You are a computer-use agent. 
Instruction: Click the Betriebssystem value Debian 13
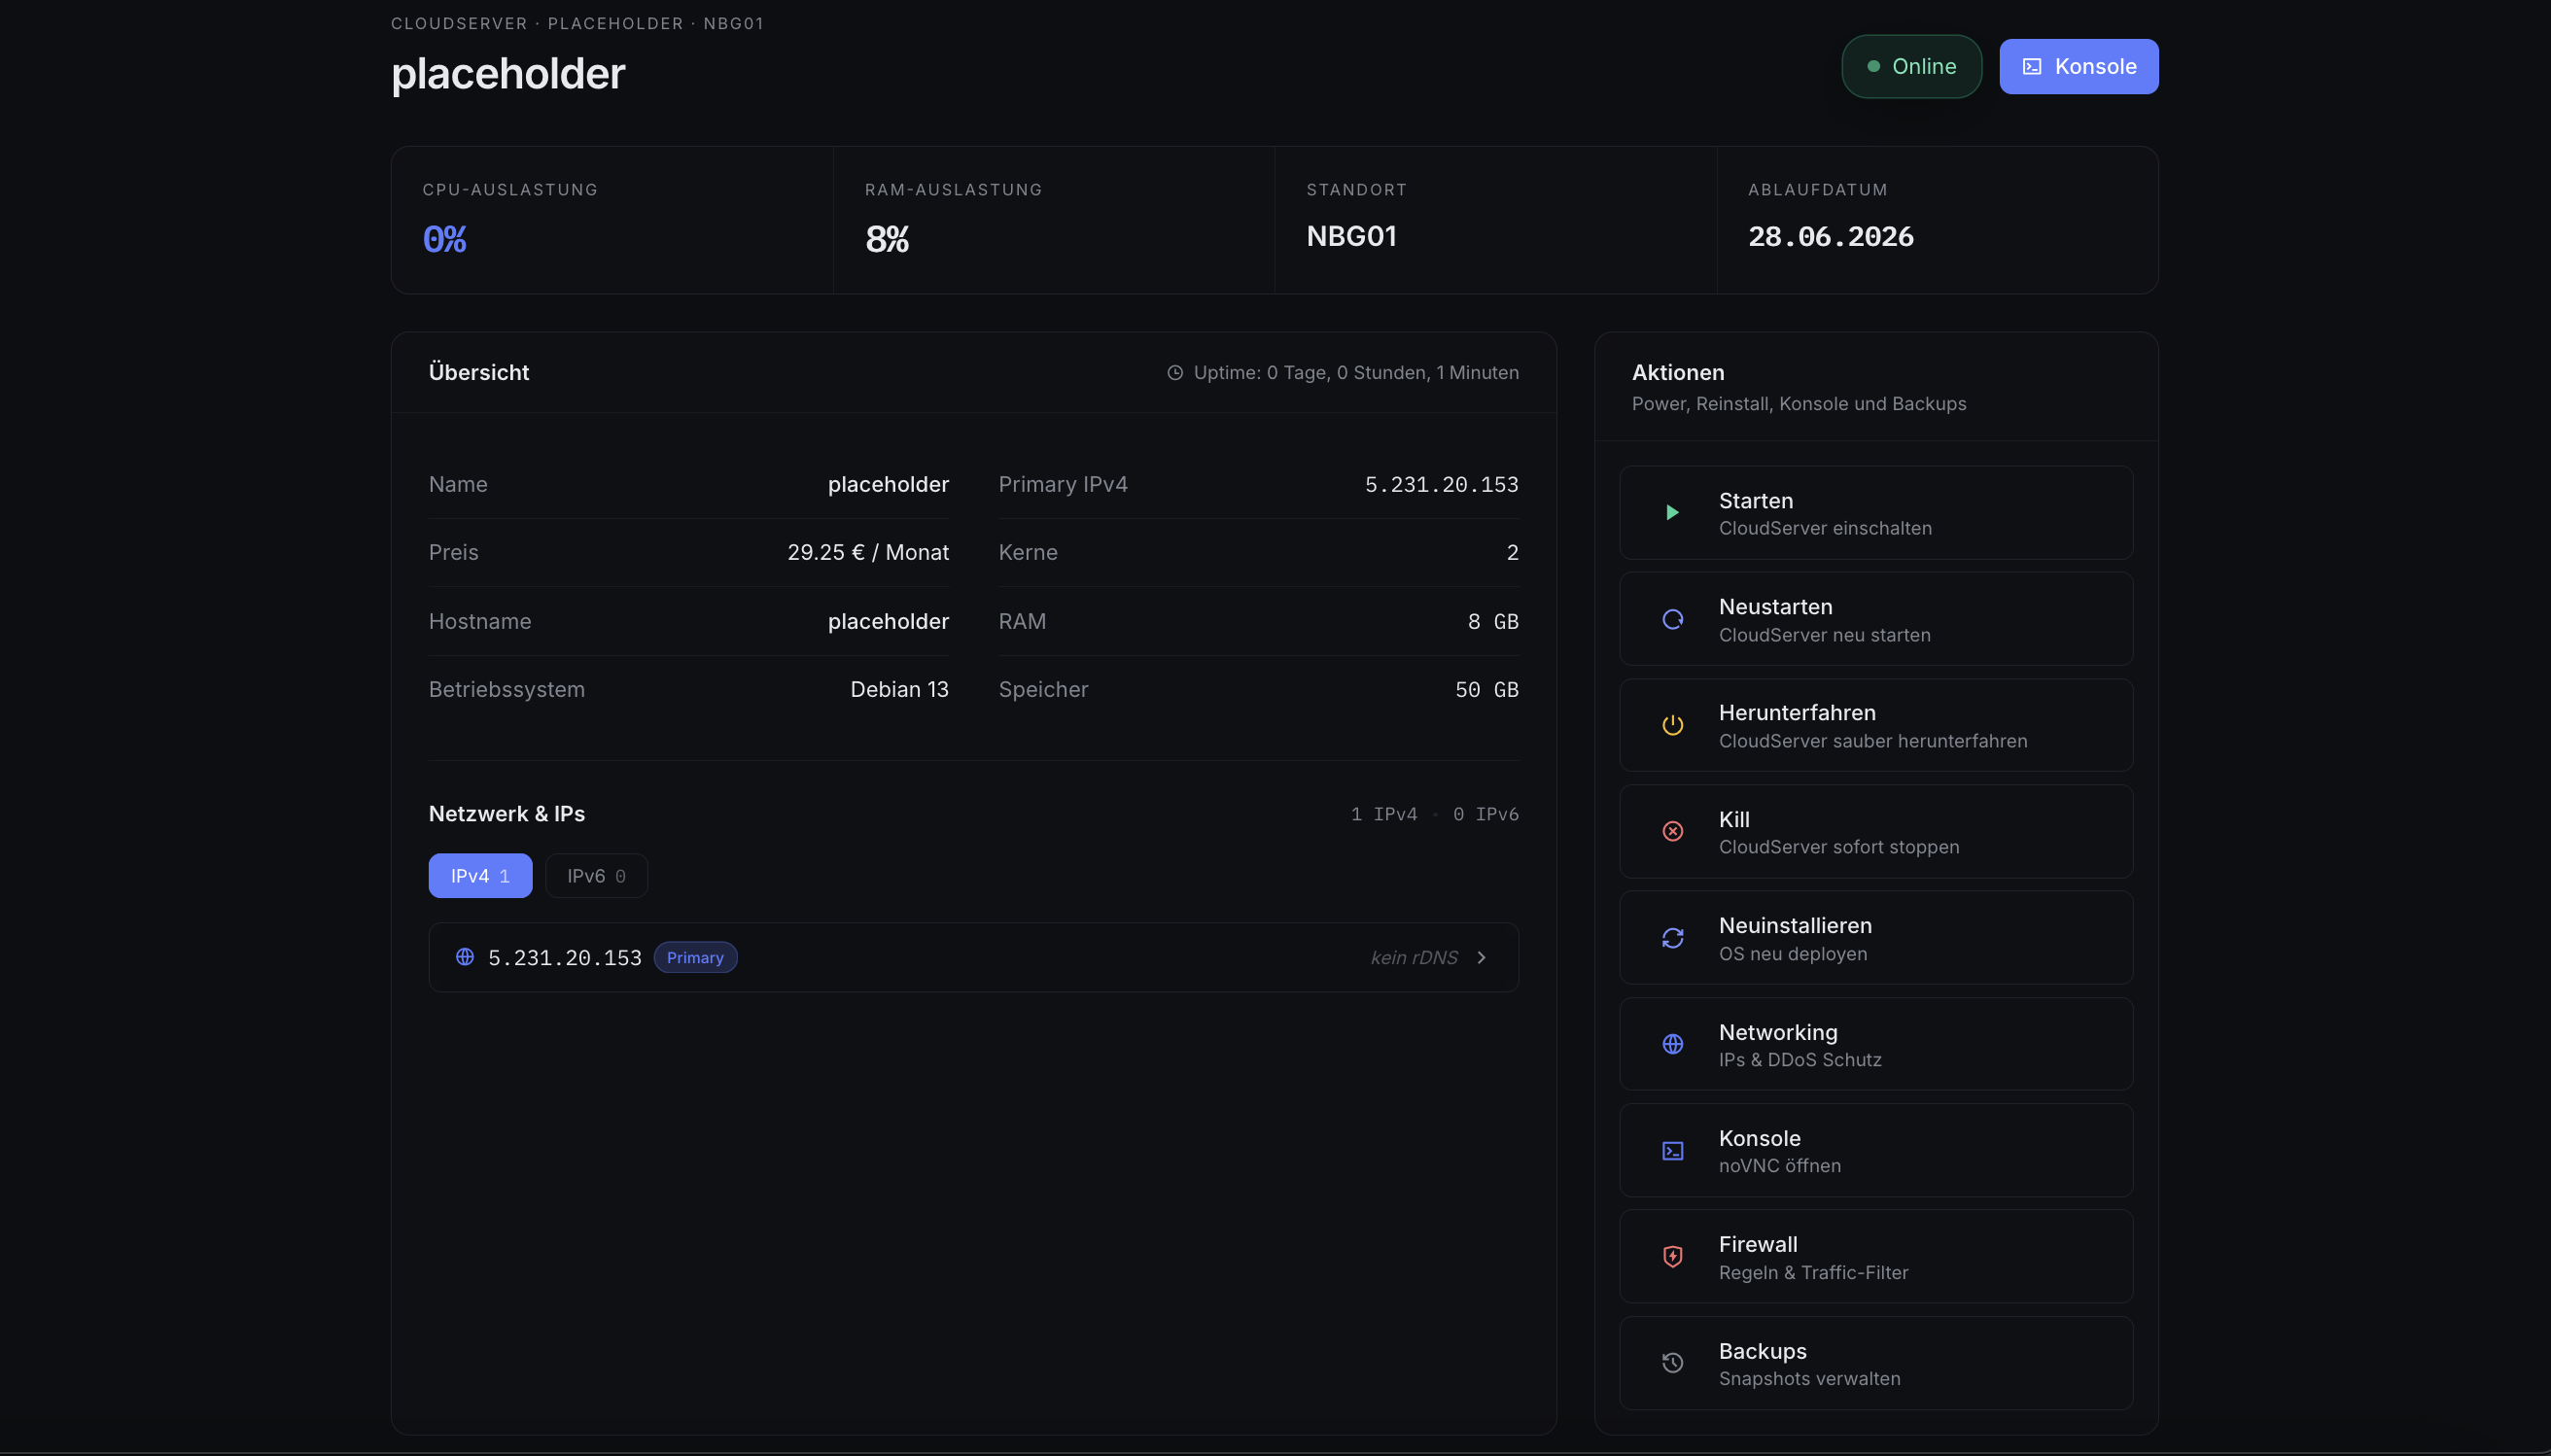pos(899,690)
